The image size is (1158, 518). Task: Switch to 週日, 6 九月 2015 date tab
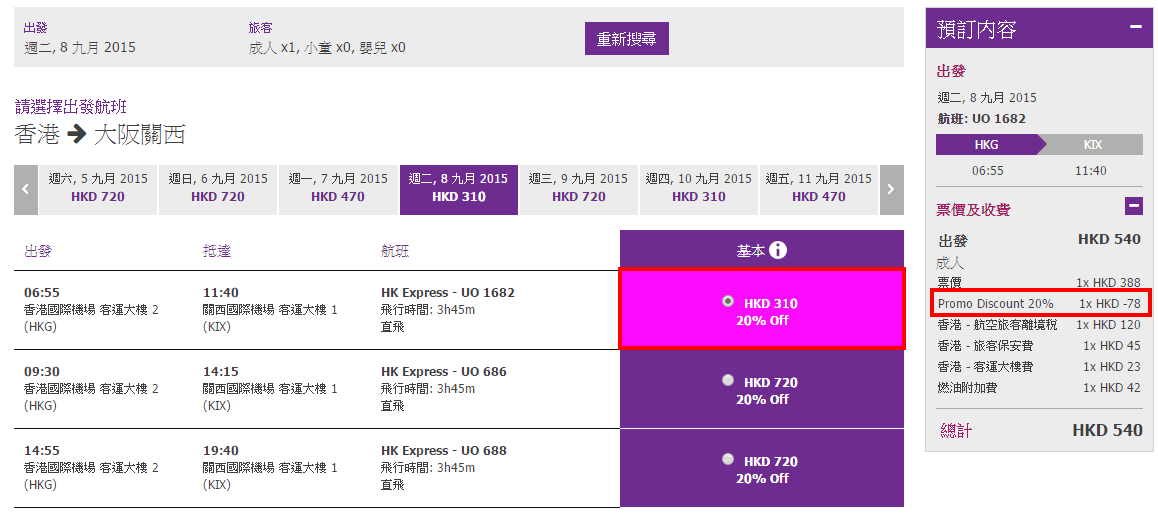pyautogui.click(x=218, y=188)
